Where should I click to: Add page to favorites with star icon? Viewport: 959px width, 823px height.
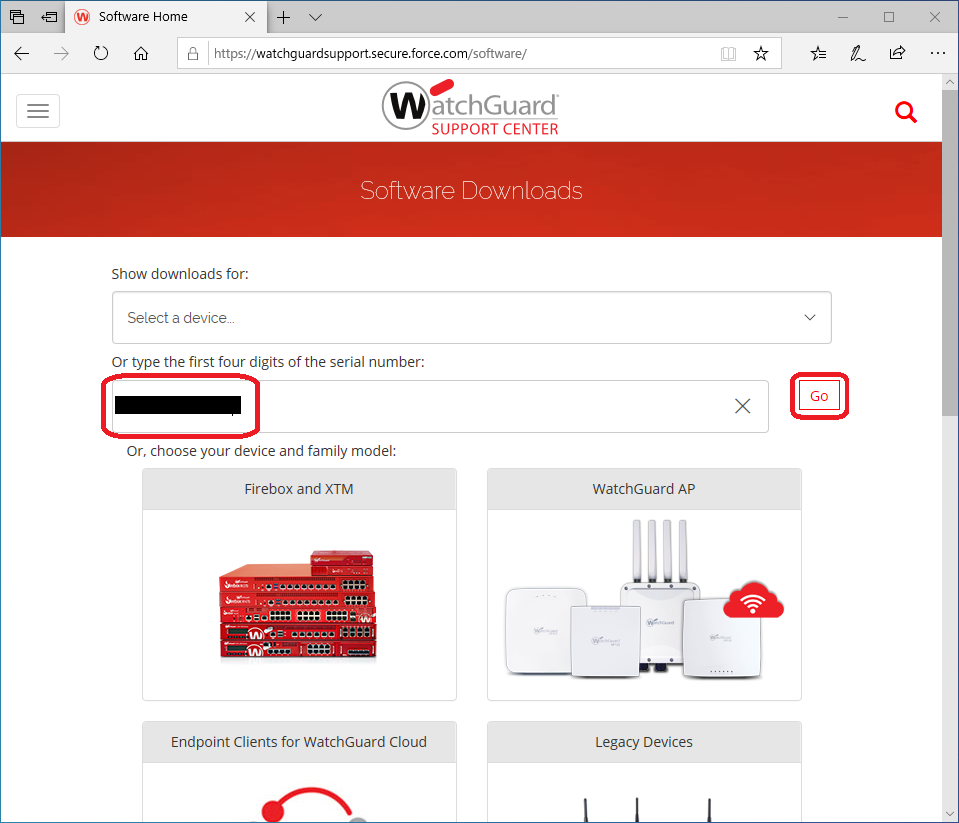[760, 54]
